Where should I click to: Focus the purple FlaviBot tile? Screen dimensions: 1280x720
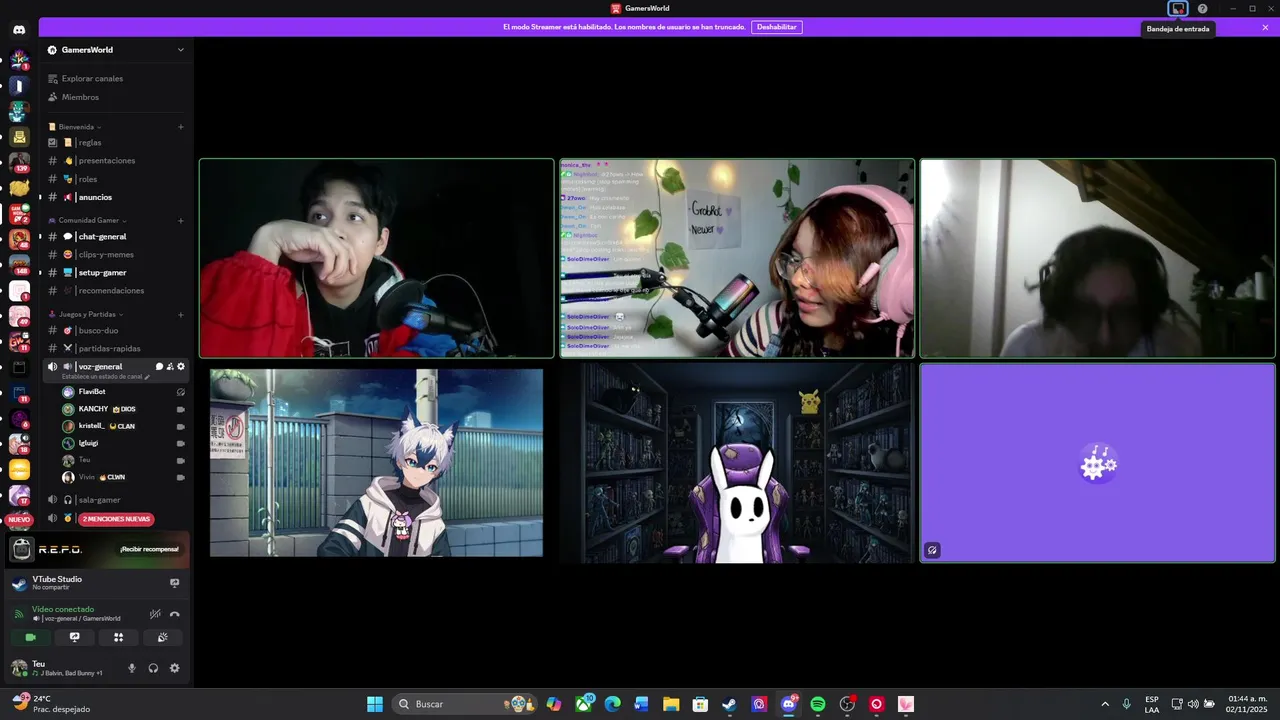[1097, 462]
